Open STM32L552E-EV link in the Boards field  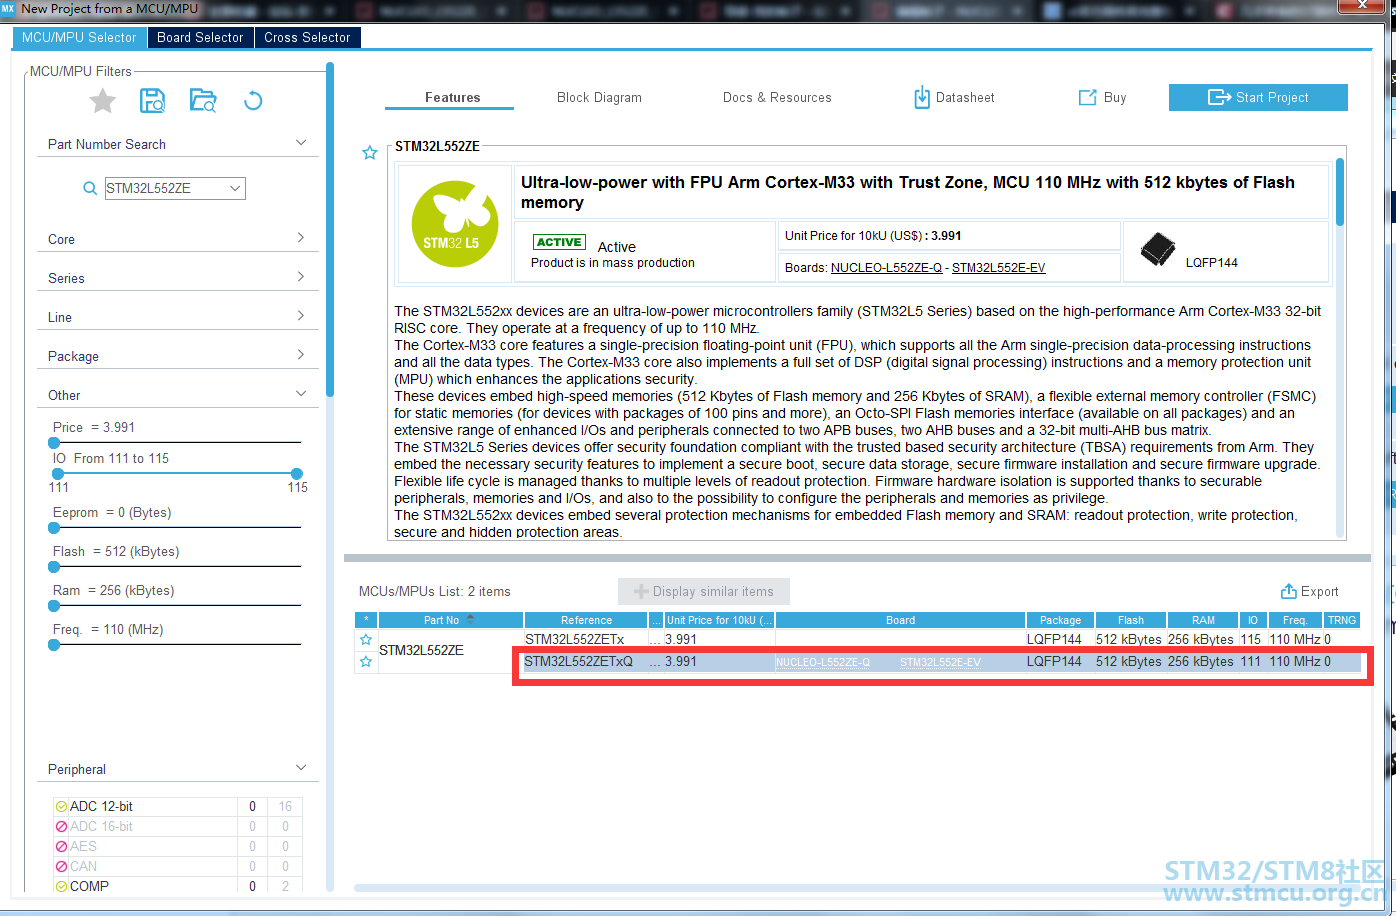click(x=998, y=267)
